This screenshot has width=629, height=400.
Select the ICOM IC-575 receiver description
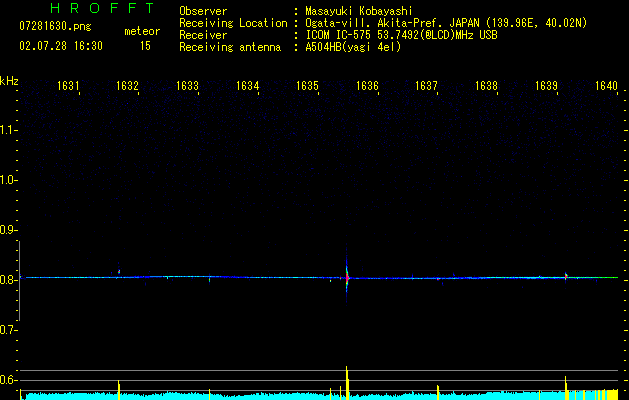point(401,35)
